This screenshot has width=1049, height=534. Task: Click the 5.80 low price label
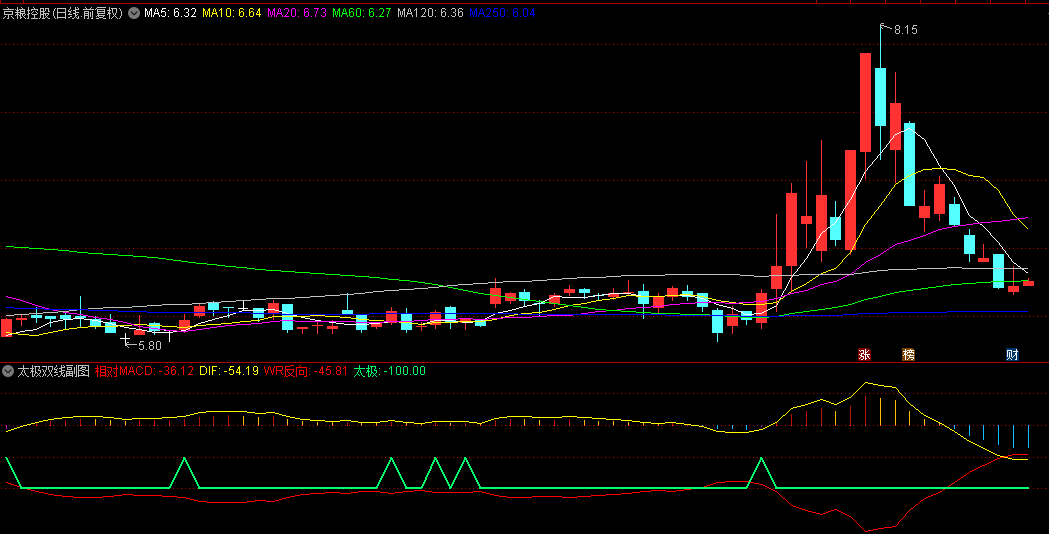tap(149, 346)
